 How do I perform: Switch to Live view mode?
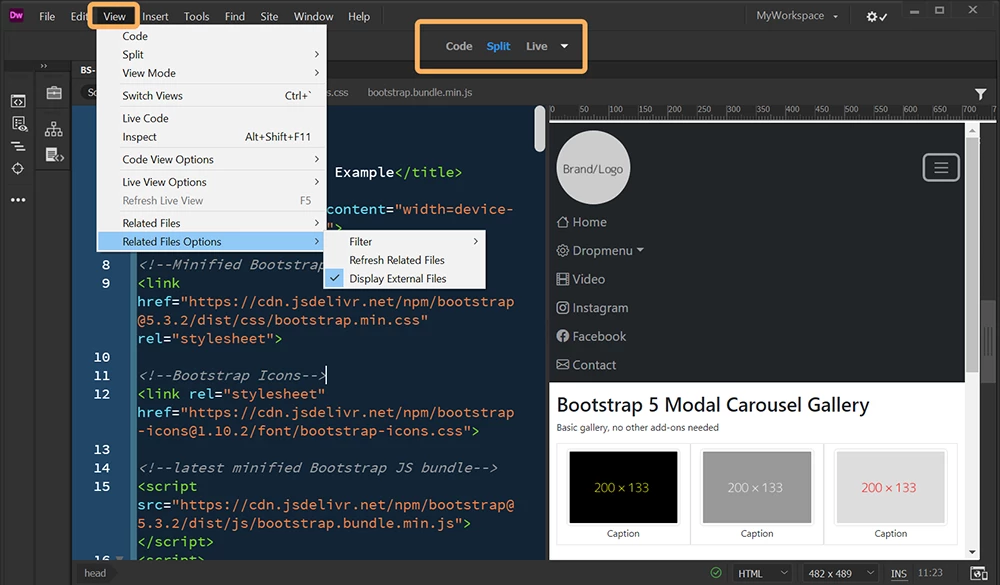pyautogui.click(x=536, y=46)
